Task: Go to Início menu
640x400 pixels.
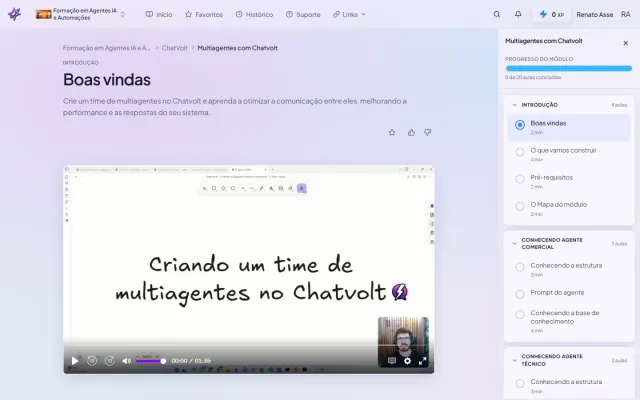Action: (159, 14)
